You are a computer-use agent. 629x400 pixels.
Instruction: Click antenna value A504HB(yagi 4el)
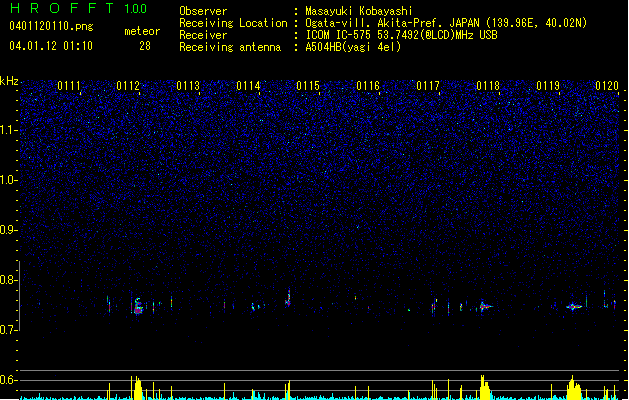click(353, 47)
